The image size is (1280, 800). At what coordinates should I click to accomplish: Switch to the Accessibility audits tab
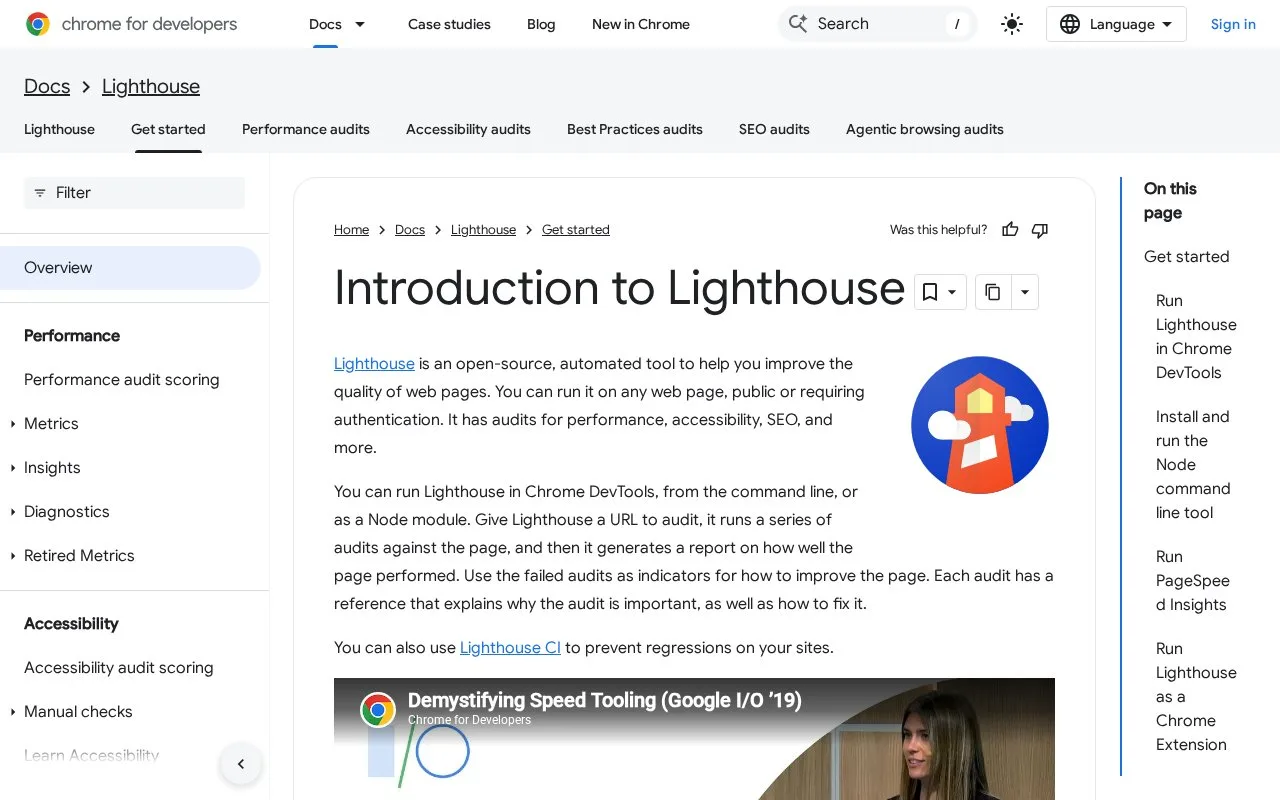click(x=468, y=129)
